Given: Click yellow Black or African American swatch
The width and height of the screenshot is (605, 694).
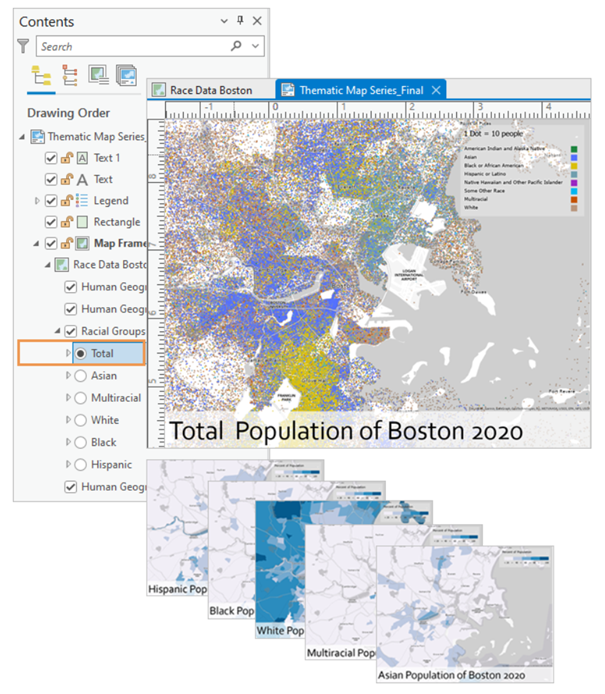Looking at the screenshot, I should (574, 166).
